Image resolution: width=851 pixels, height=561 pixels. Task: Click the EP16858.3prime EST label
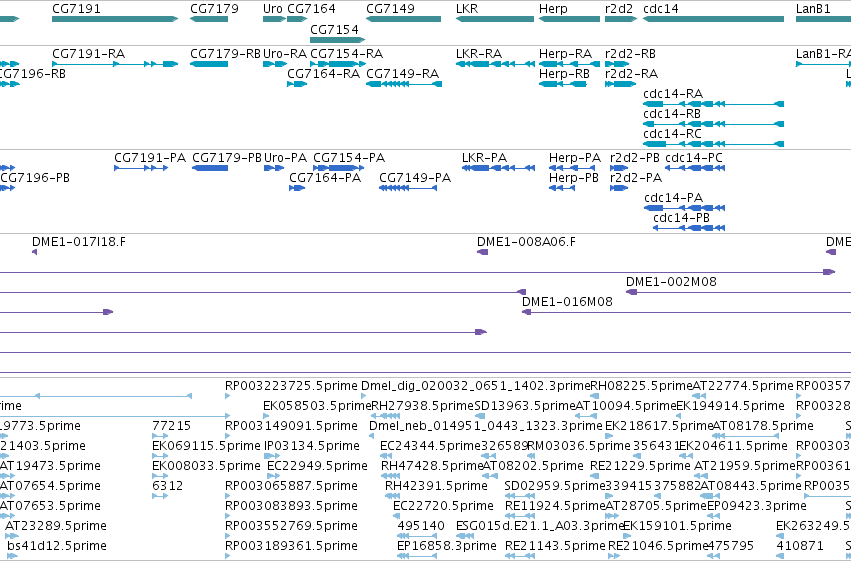pyautogui.click(x=447, y=546)
